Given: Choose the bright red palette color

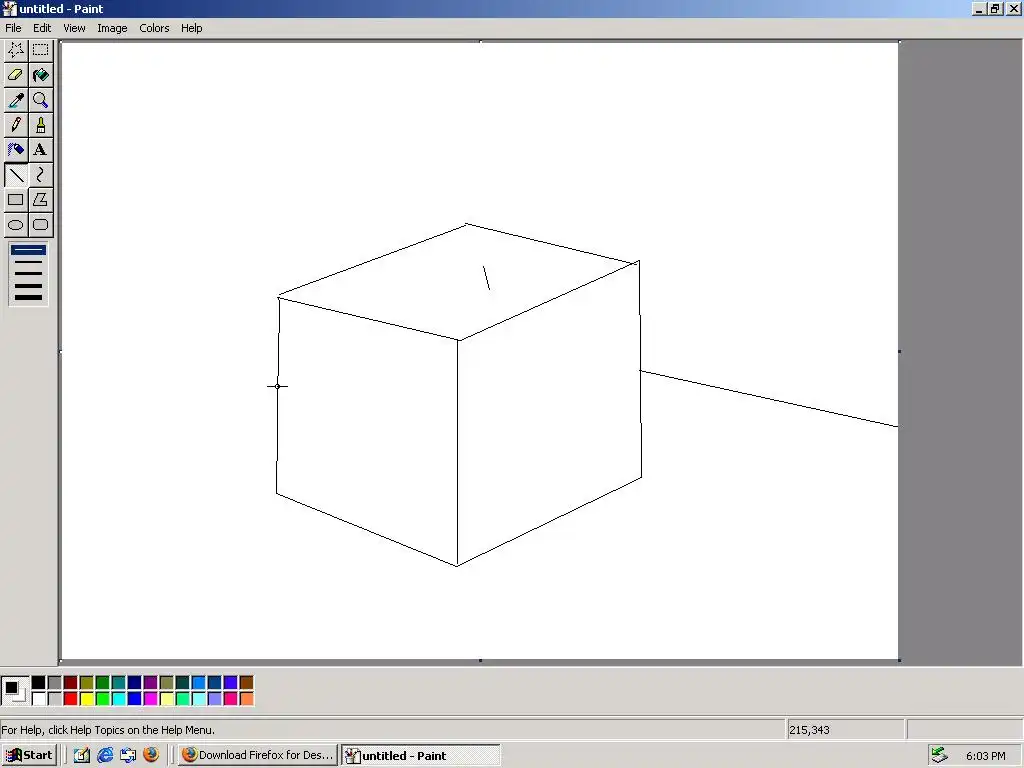Looking at the screenshot, I should [x=71, y=699].
